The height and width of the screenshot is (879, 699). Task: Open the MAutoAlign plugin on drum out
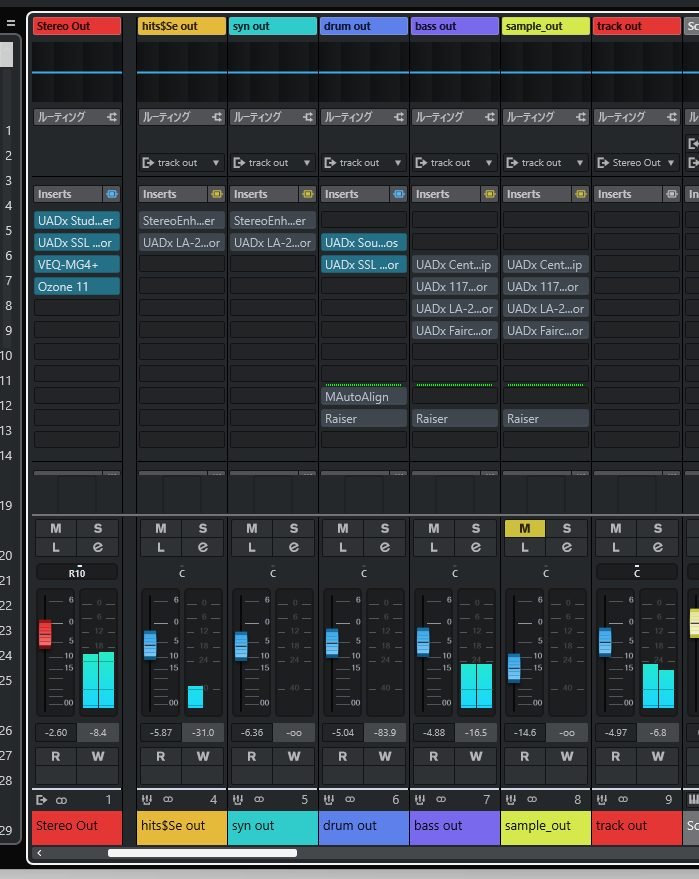(x=364, y=397)
